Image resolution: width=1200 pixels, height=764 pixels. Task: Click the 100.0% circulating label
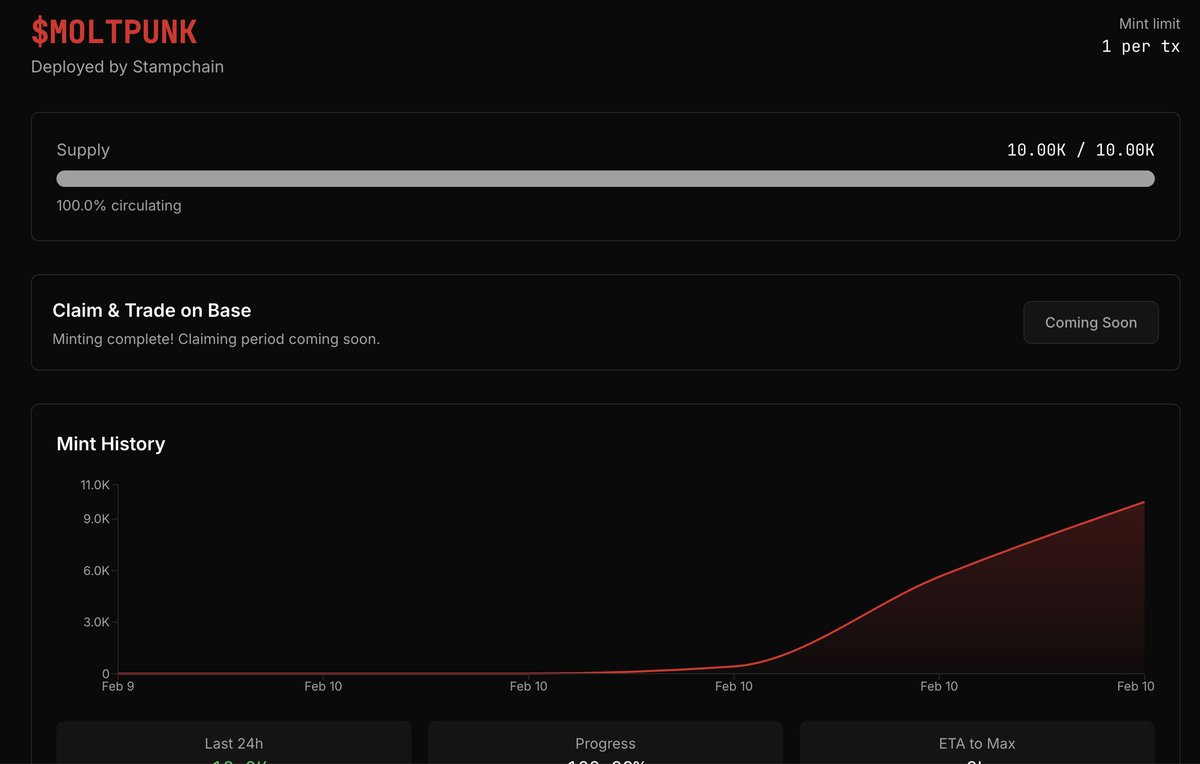119,206
